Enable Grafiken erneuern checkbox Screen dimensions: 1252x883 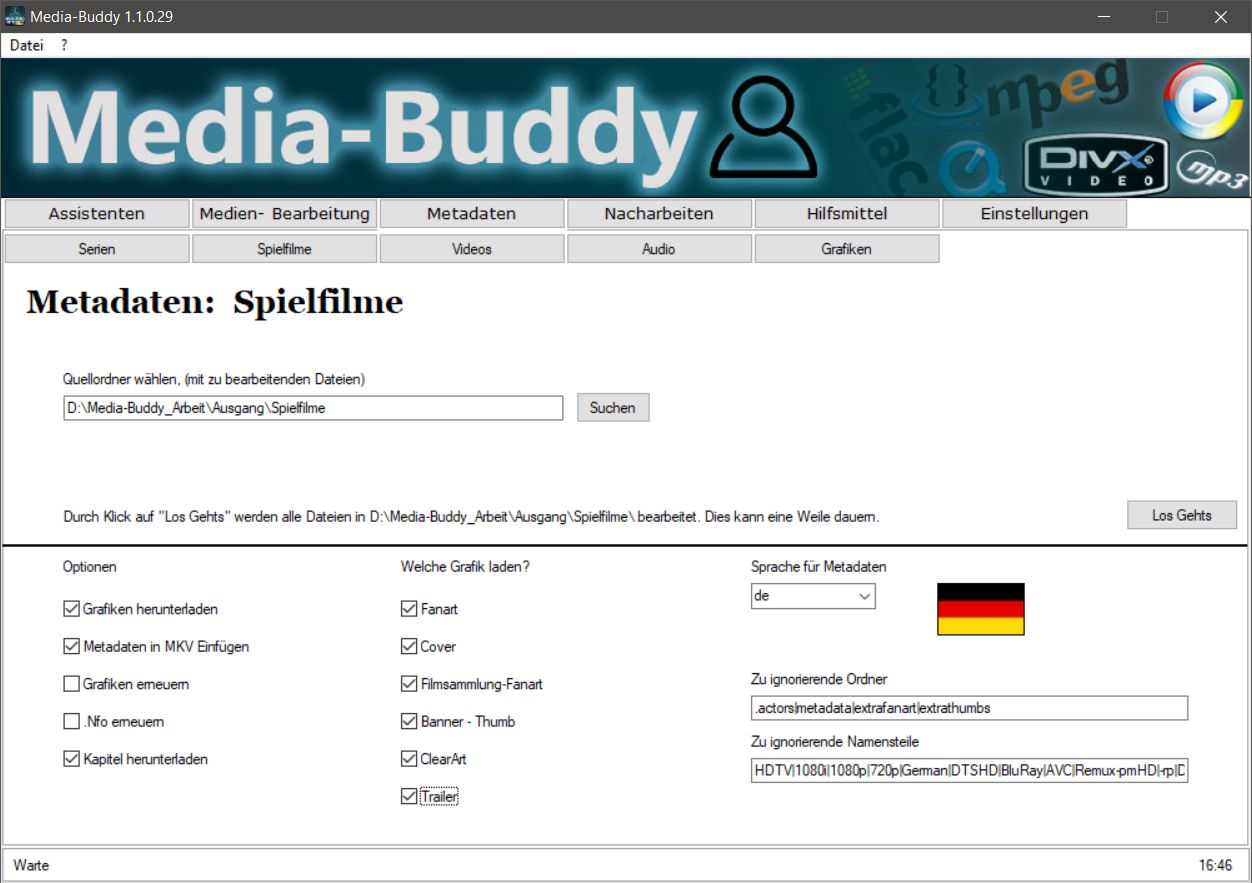(71, 684)
